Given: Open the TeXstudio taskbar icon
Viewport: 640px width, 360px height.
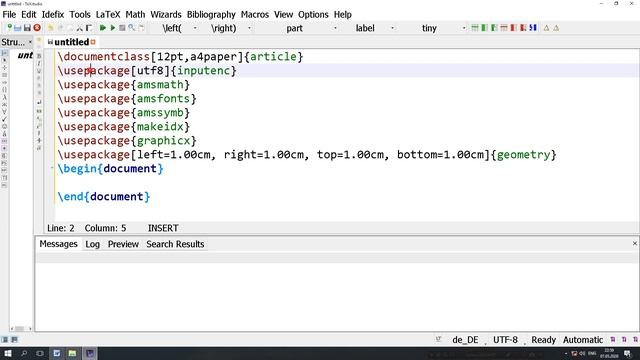Looking at the screenshot, I should (90, 353).
